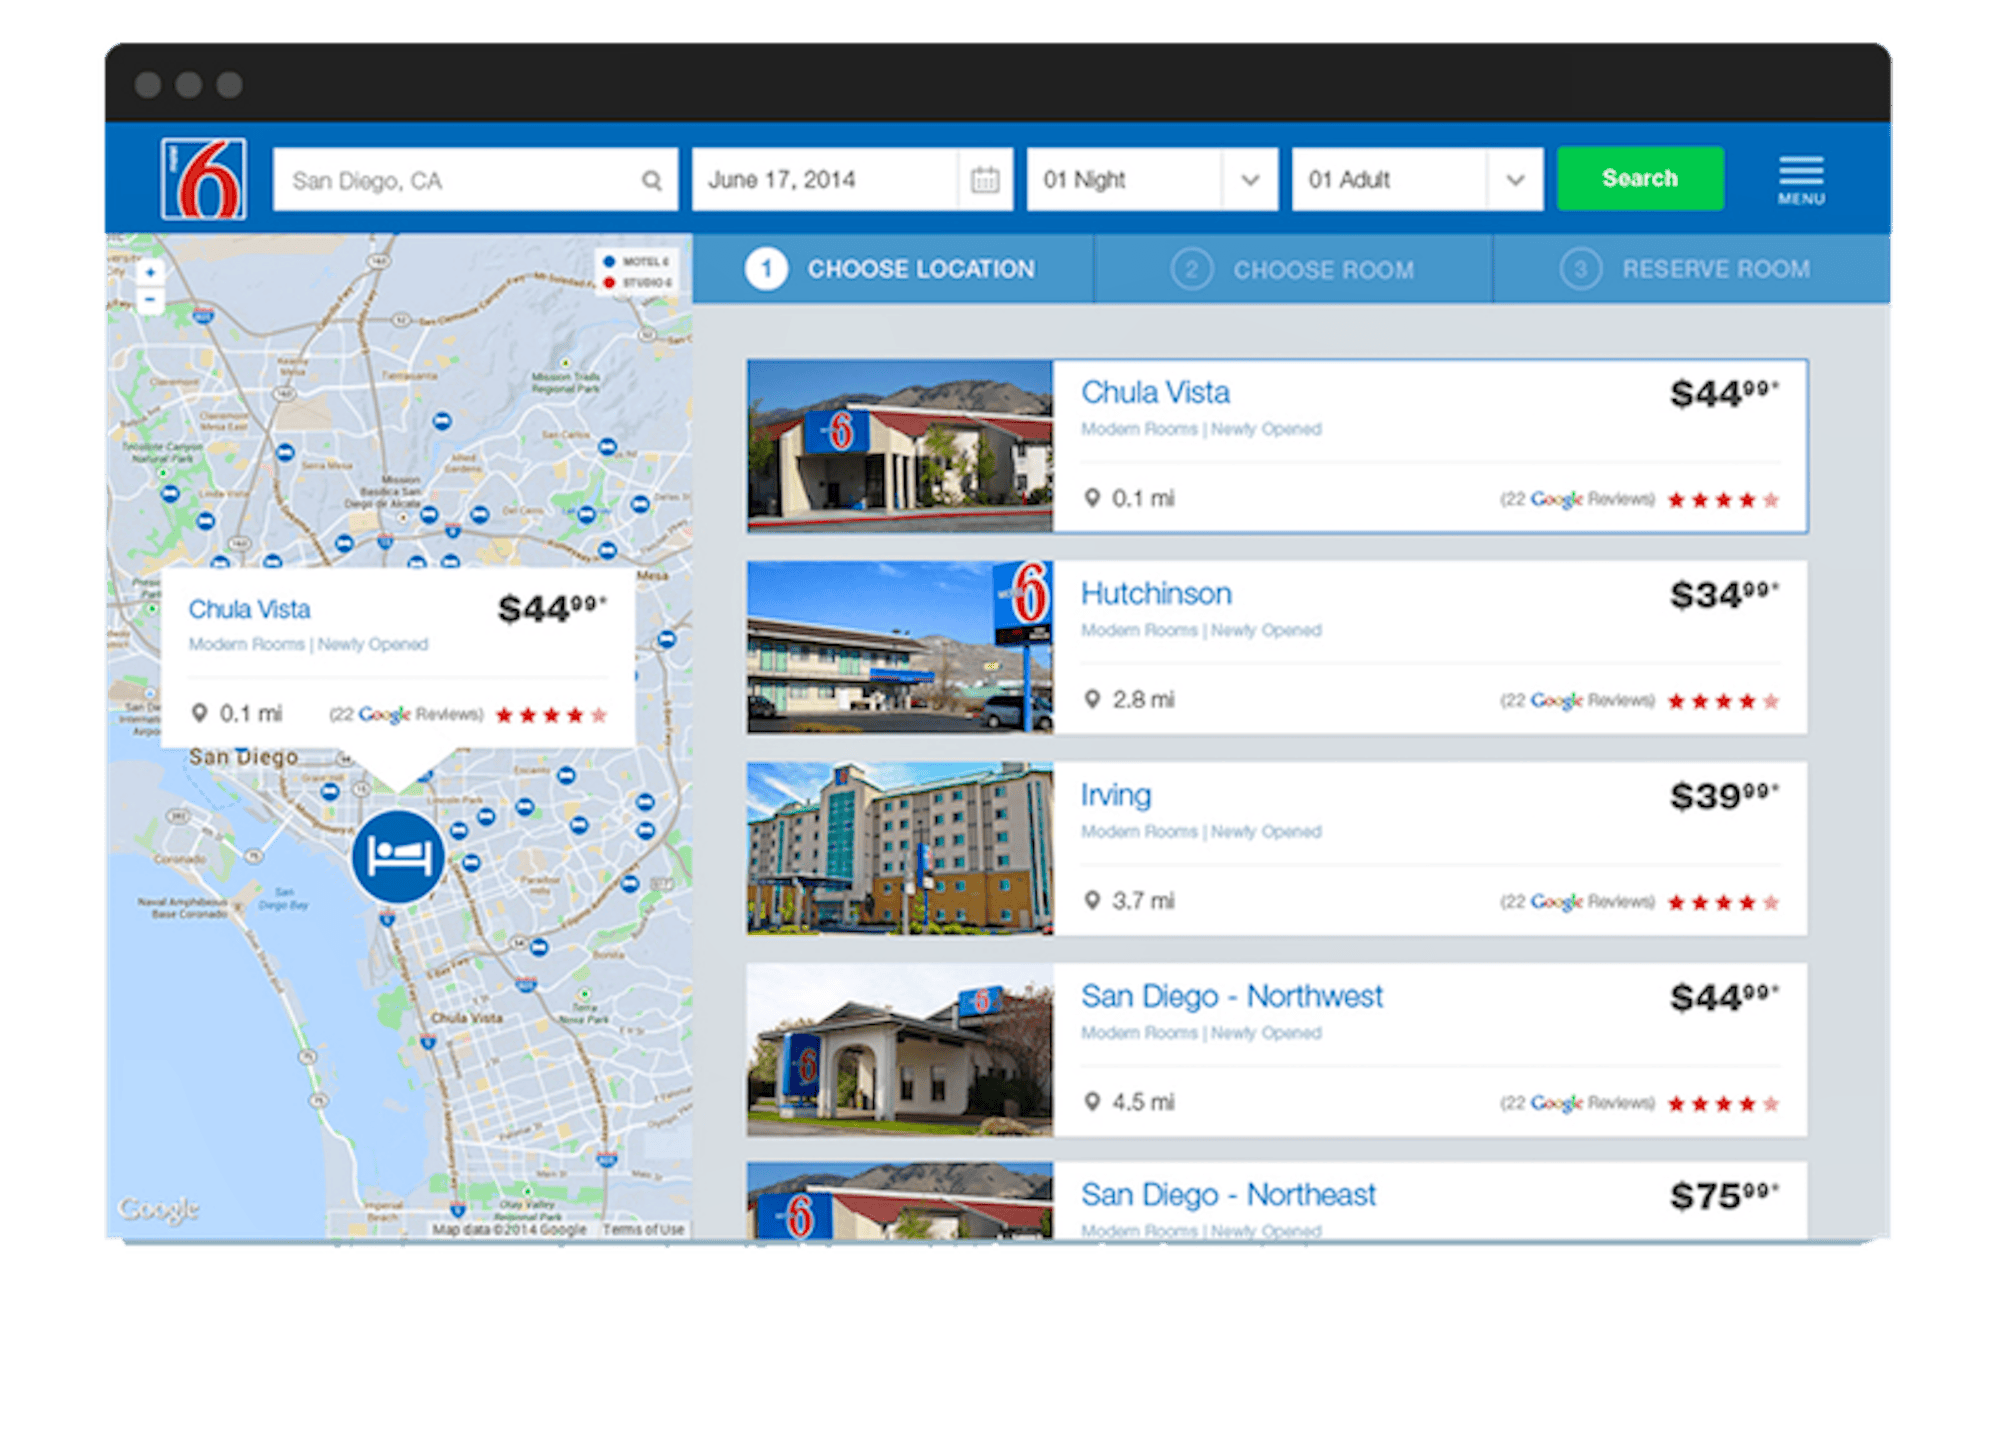Image resolution: width=2000 pixels, height=1438 pixels.
Task: Toggle the blue MOTEL 6 legend marker
Action: [x=612, y=261]
